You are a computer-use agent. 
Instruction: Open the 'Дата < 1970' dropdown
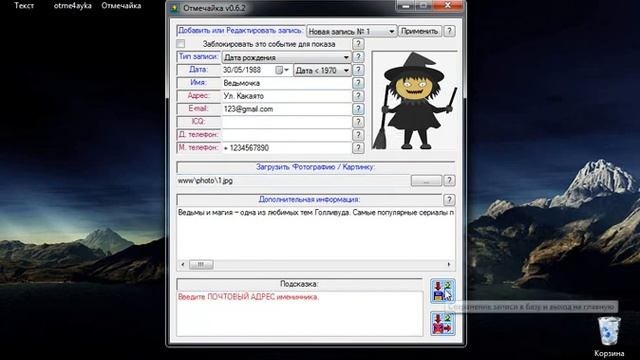322,70
